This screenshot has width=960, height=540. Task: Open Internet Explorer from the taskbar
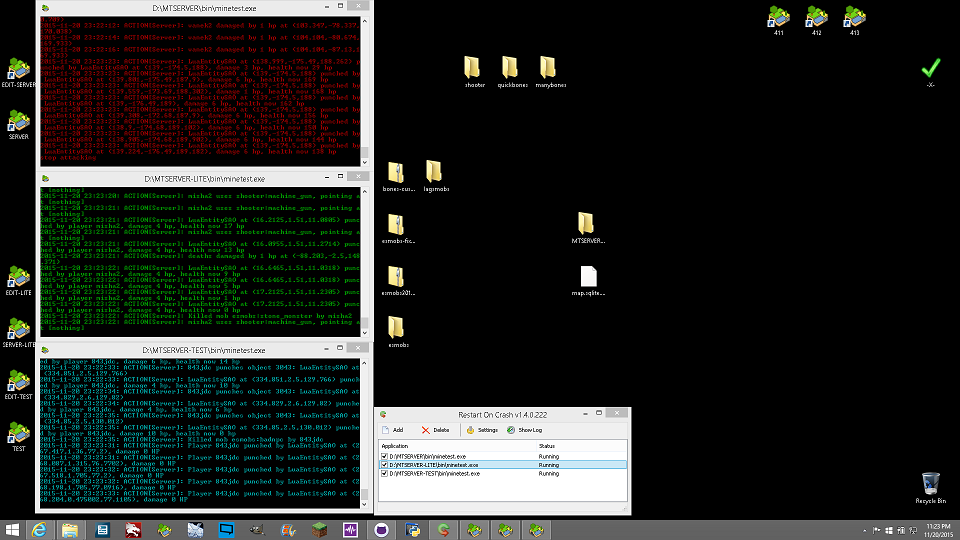tap(41, 529)
